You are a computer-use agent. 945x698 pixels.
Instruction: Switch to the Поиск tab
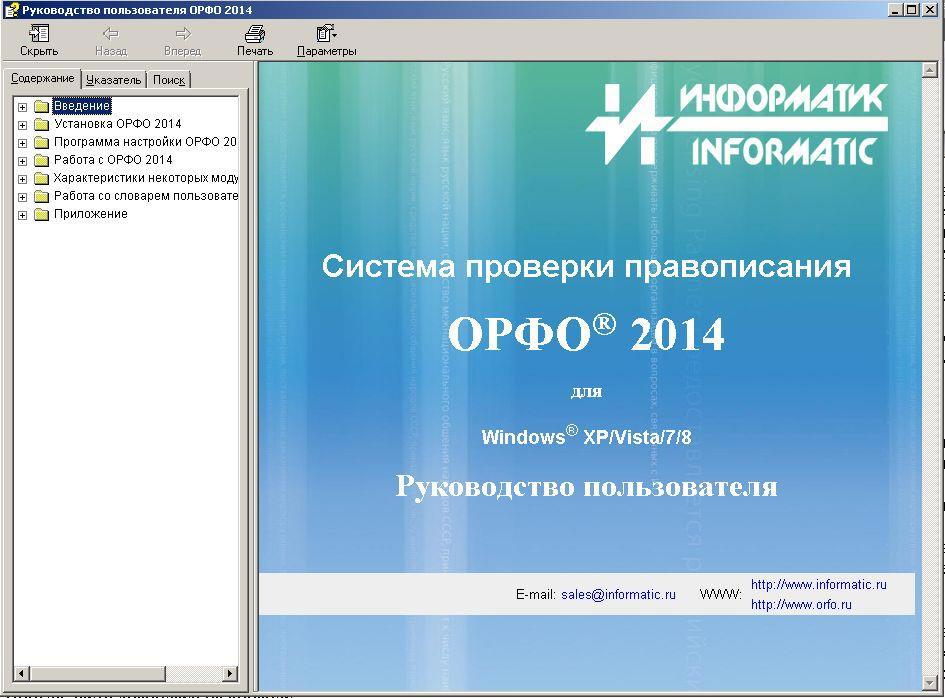pos(168,80)
